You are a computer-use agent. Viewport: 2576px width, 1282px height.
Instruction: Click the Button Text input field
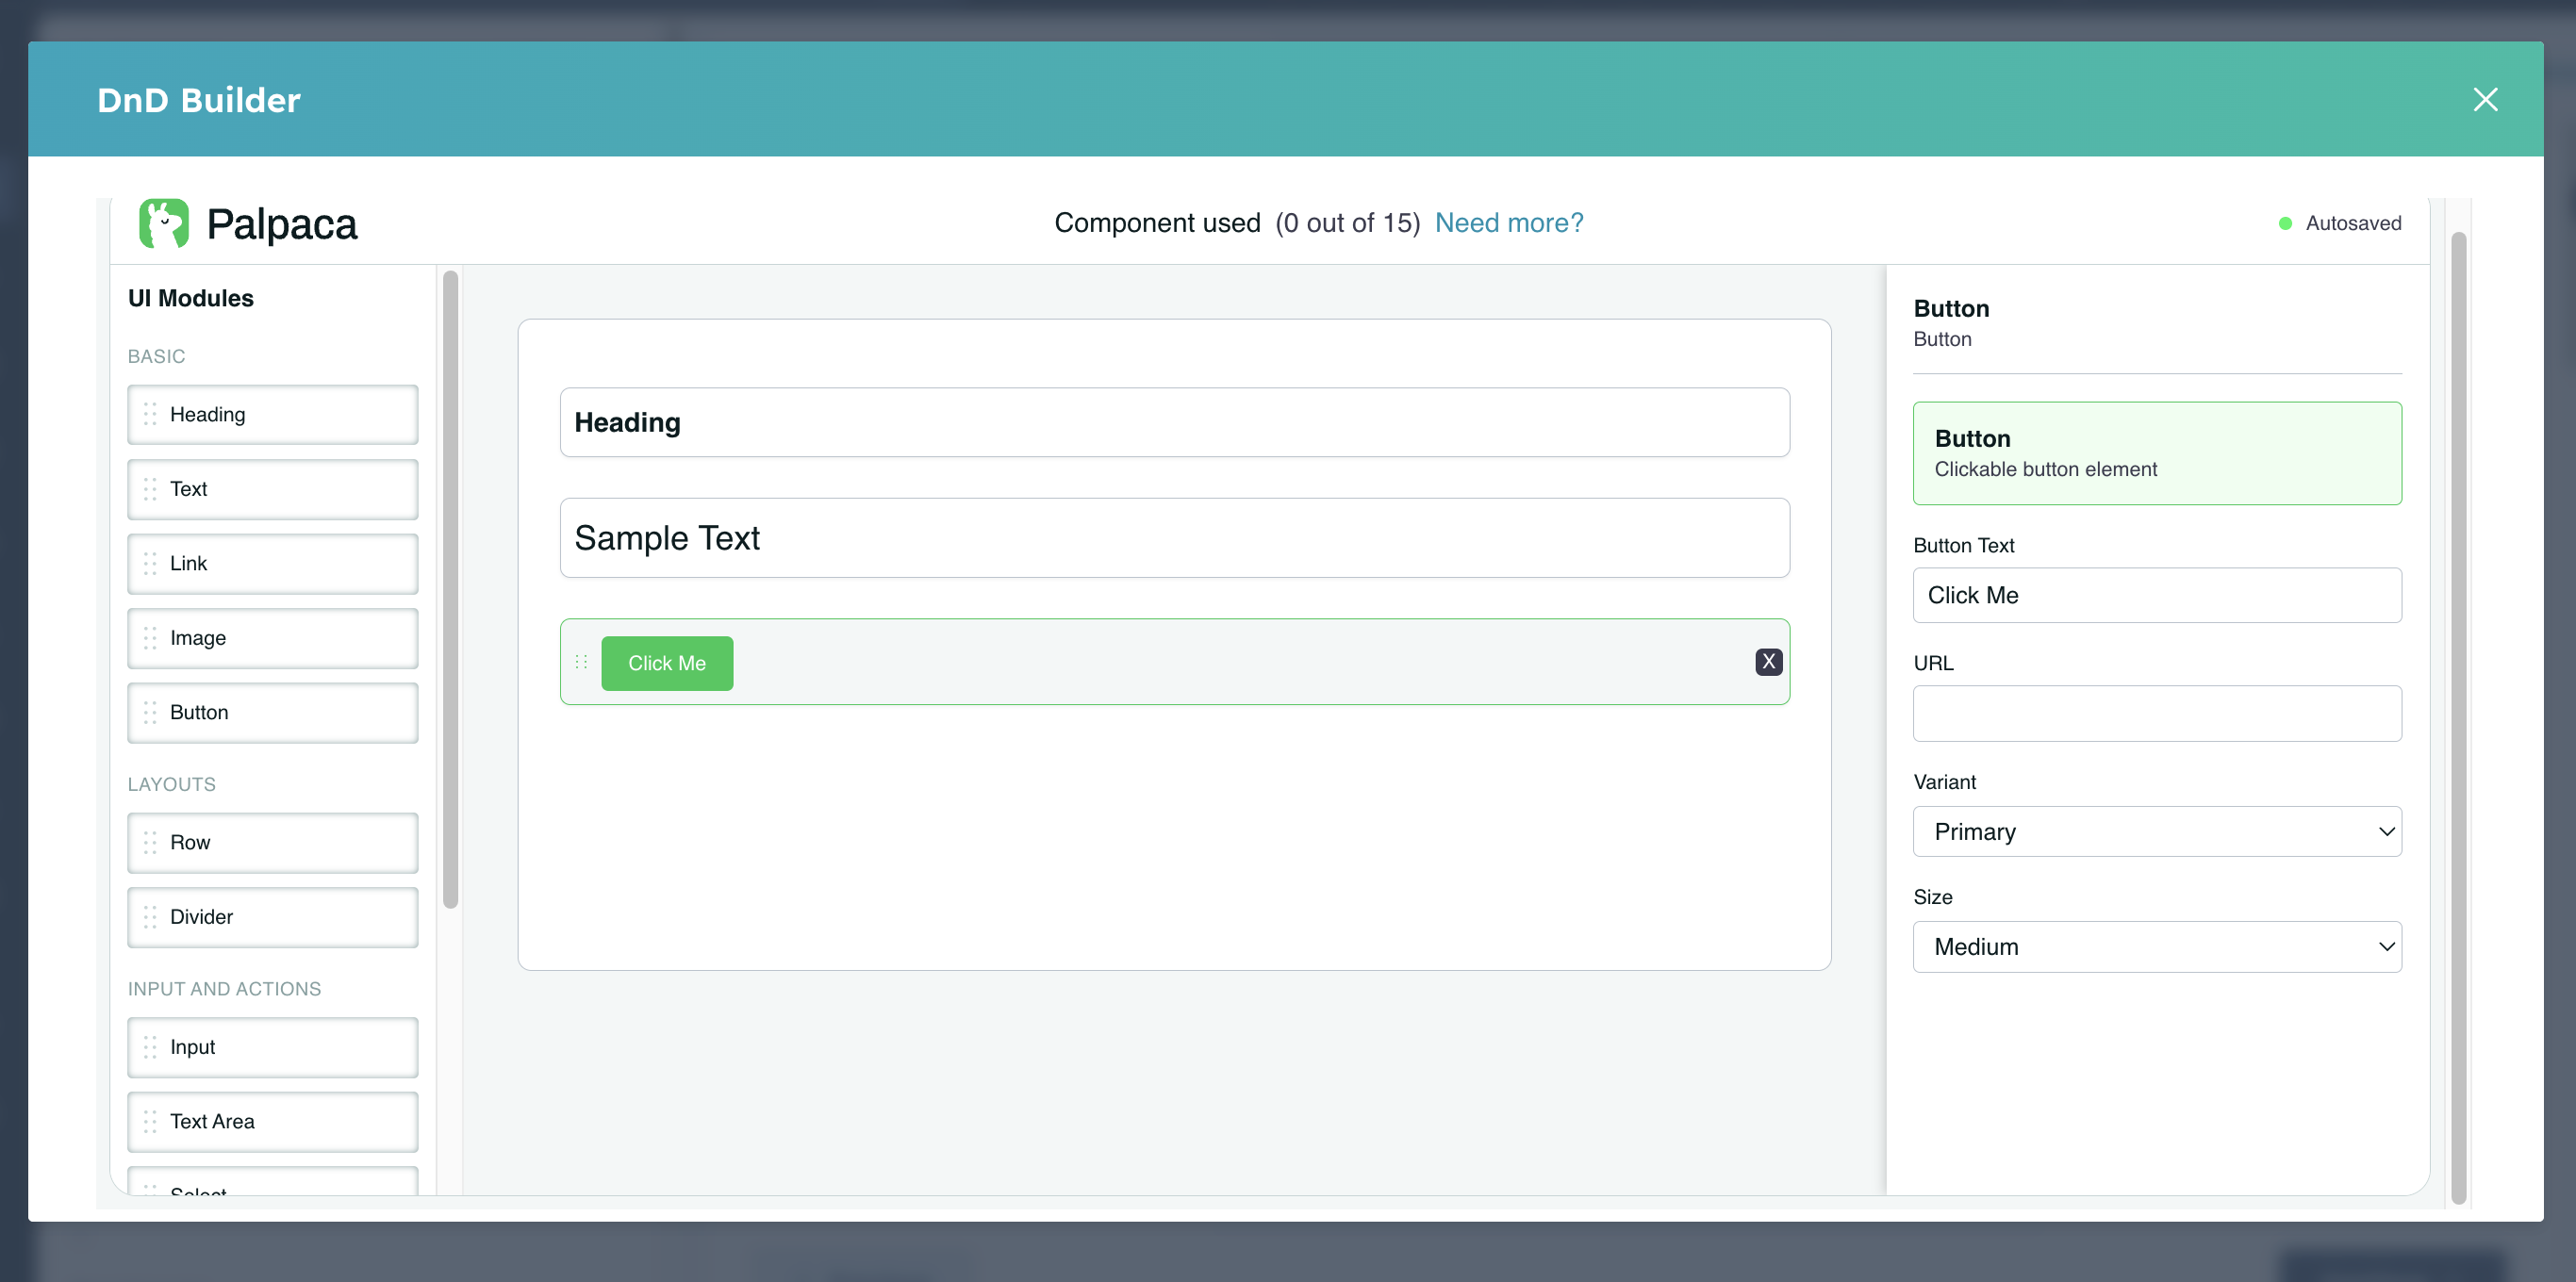click(x=2156, y=595)
